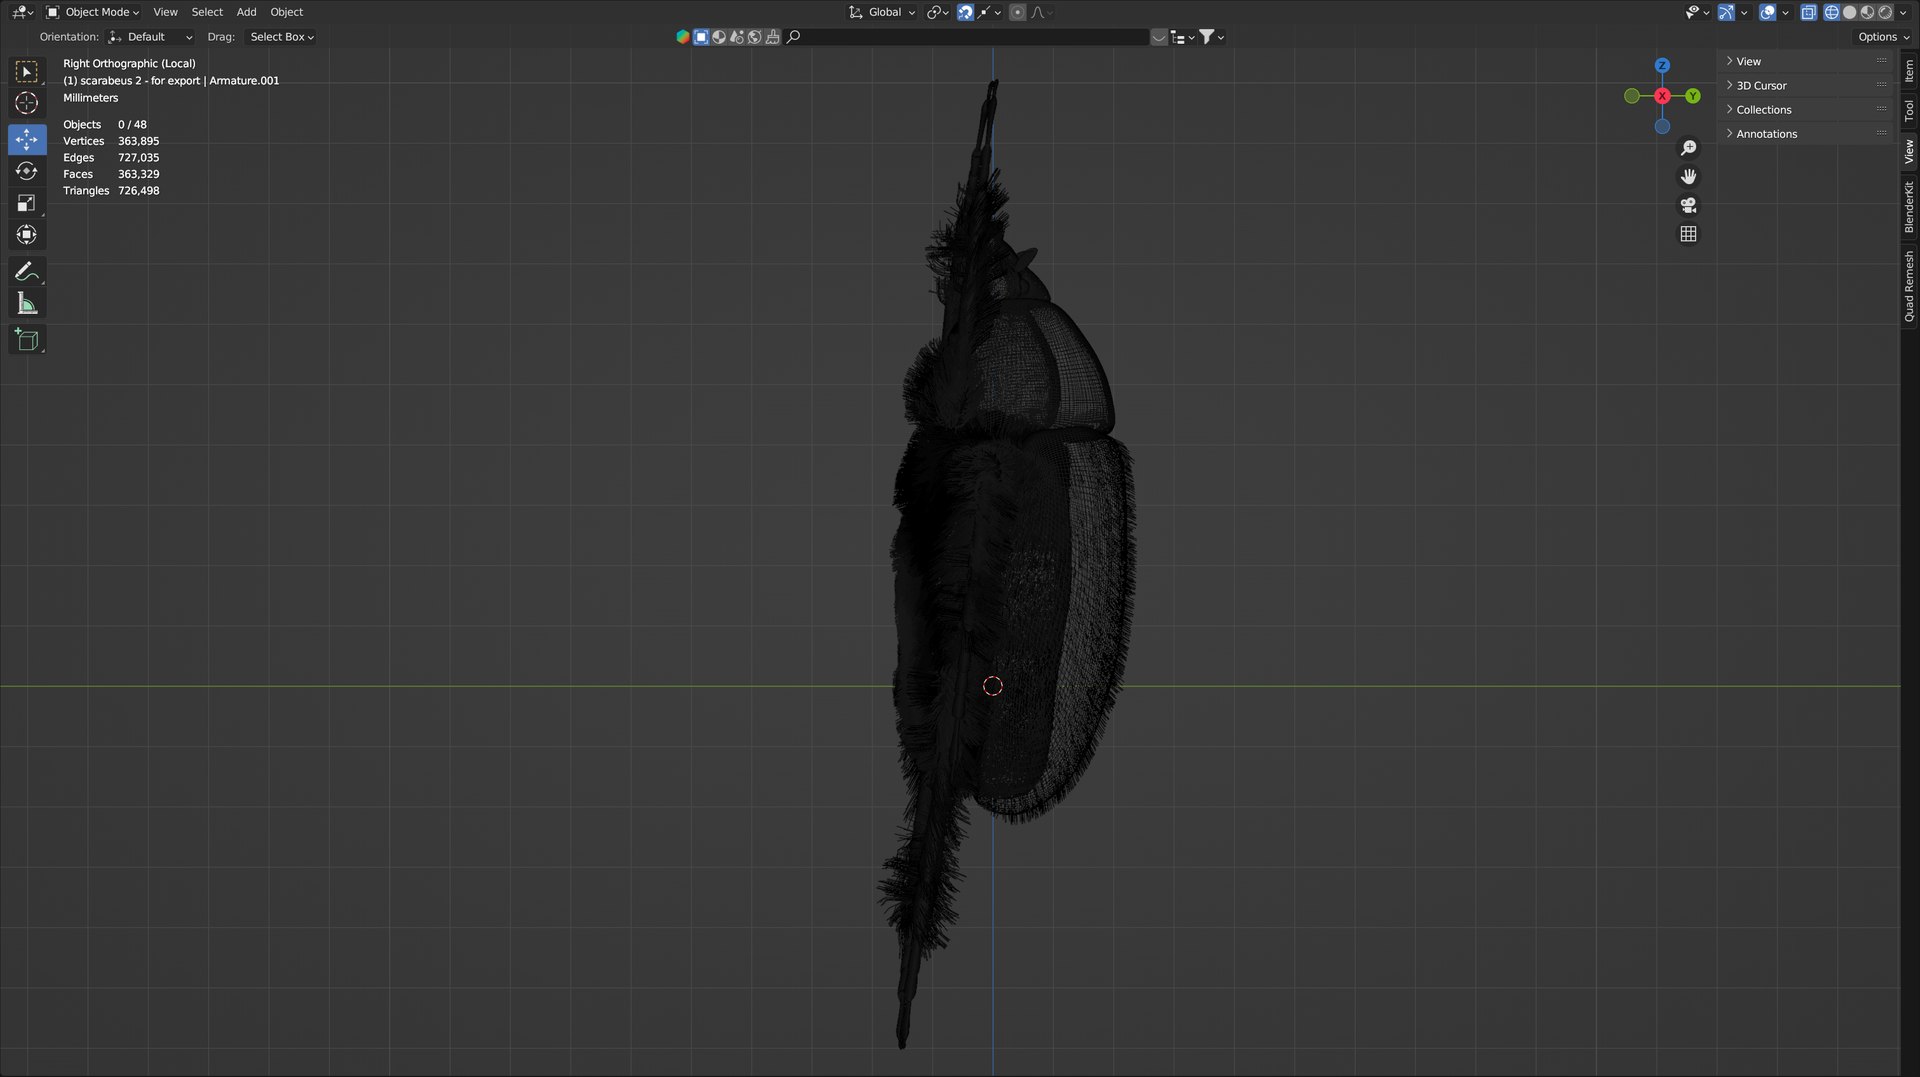Switch orthographic/perspective grid icon
The width and height of the screenshot is (1920, 1077).
[1688, 234]
